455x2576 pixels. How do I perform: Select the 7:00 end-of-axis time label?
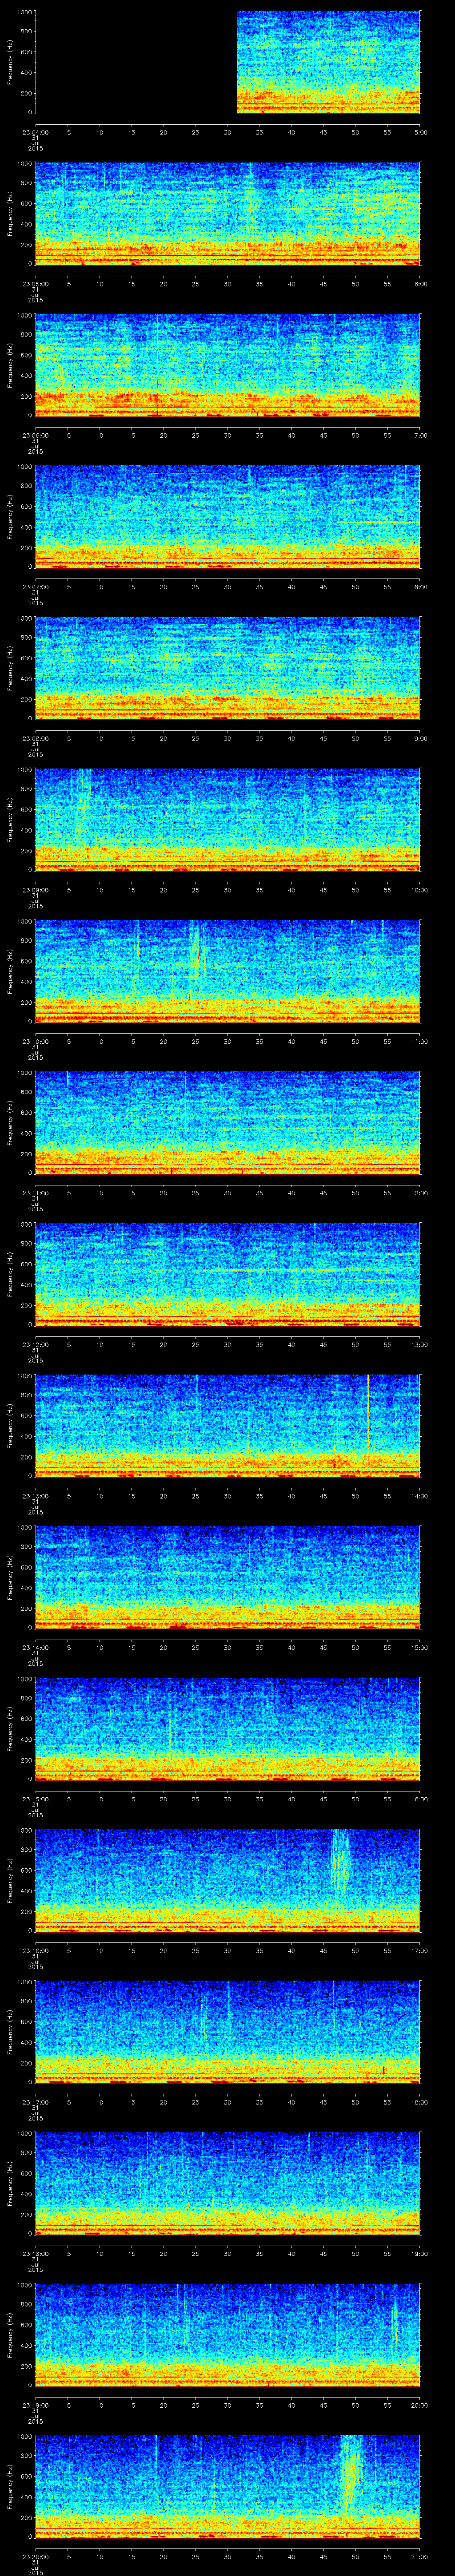click(x=420, y=435)
